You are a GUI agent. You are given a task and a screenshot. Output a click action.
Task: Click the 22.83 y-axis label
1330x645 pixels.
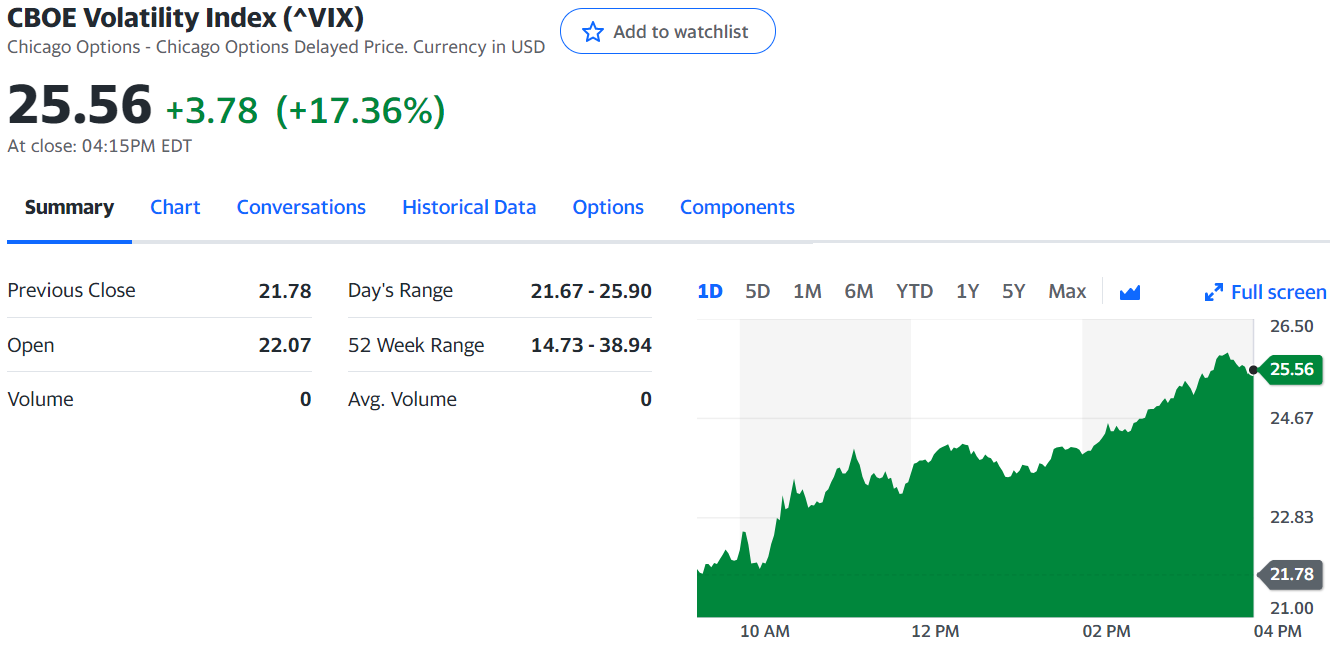coord(1291,517)
